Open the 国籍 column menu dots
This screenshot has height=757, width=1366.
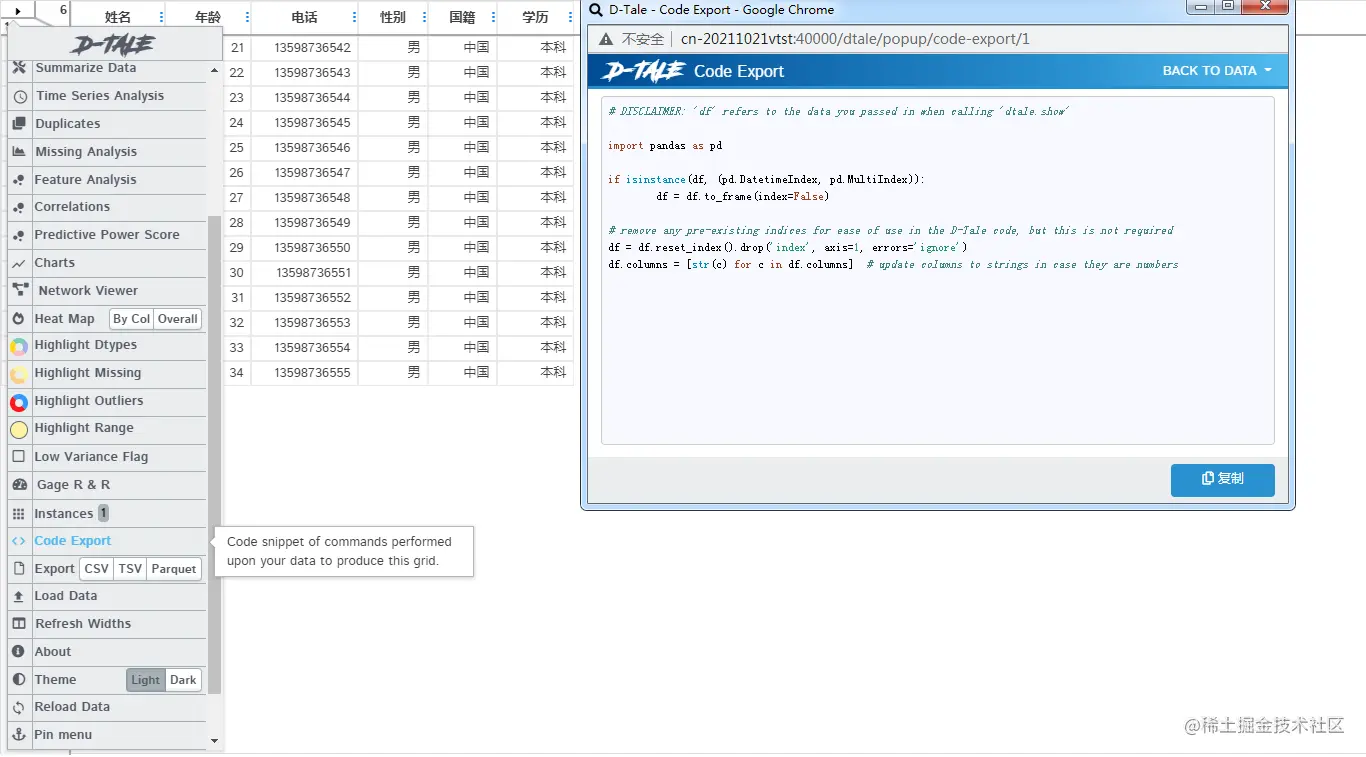pos(493,17)
